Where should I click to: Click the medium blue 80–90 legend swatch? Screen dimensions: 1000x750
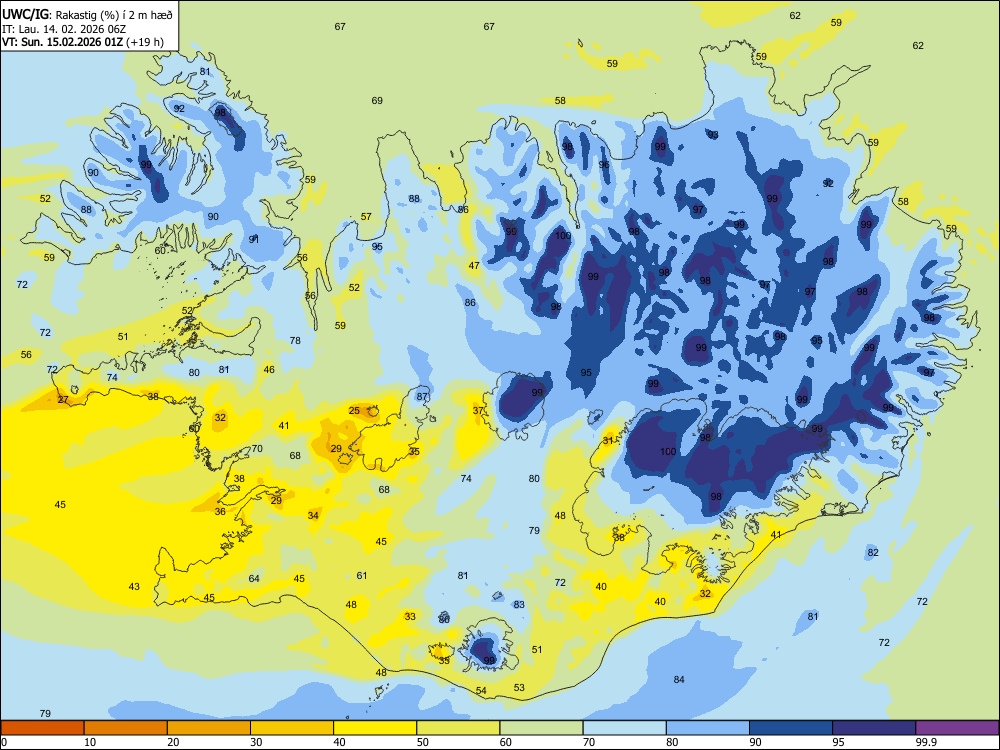[708, 728]
